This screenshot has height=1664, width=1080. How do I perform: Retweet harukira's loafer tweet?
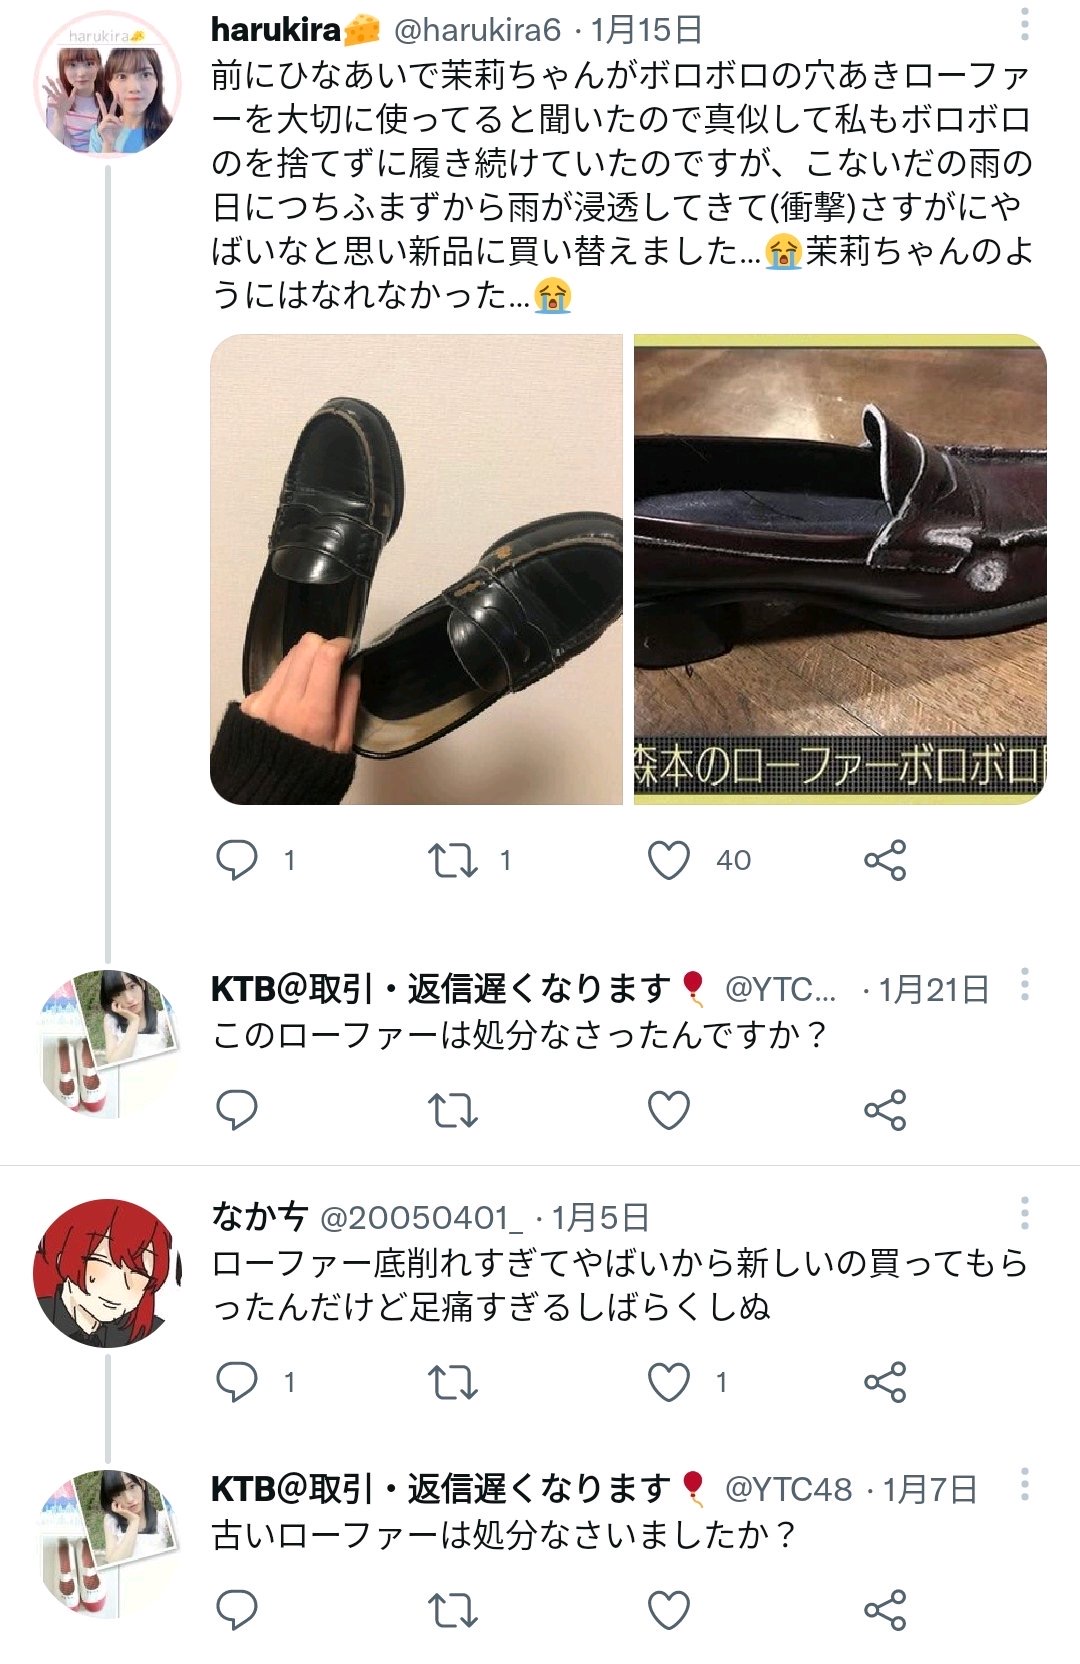tap(453, 860)
